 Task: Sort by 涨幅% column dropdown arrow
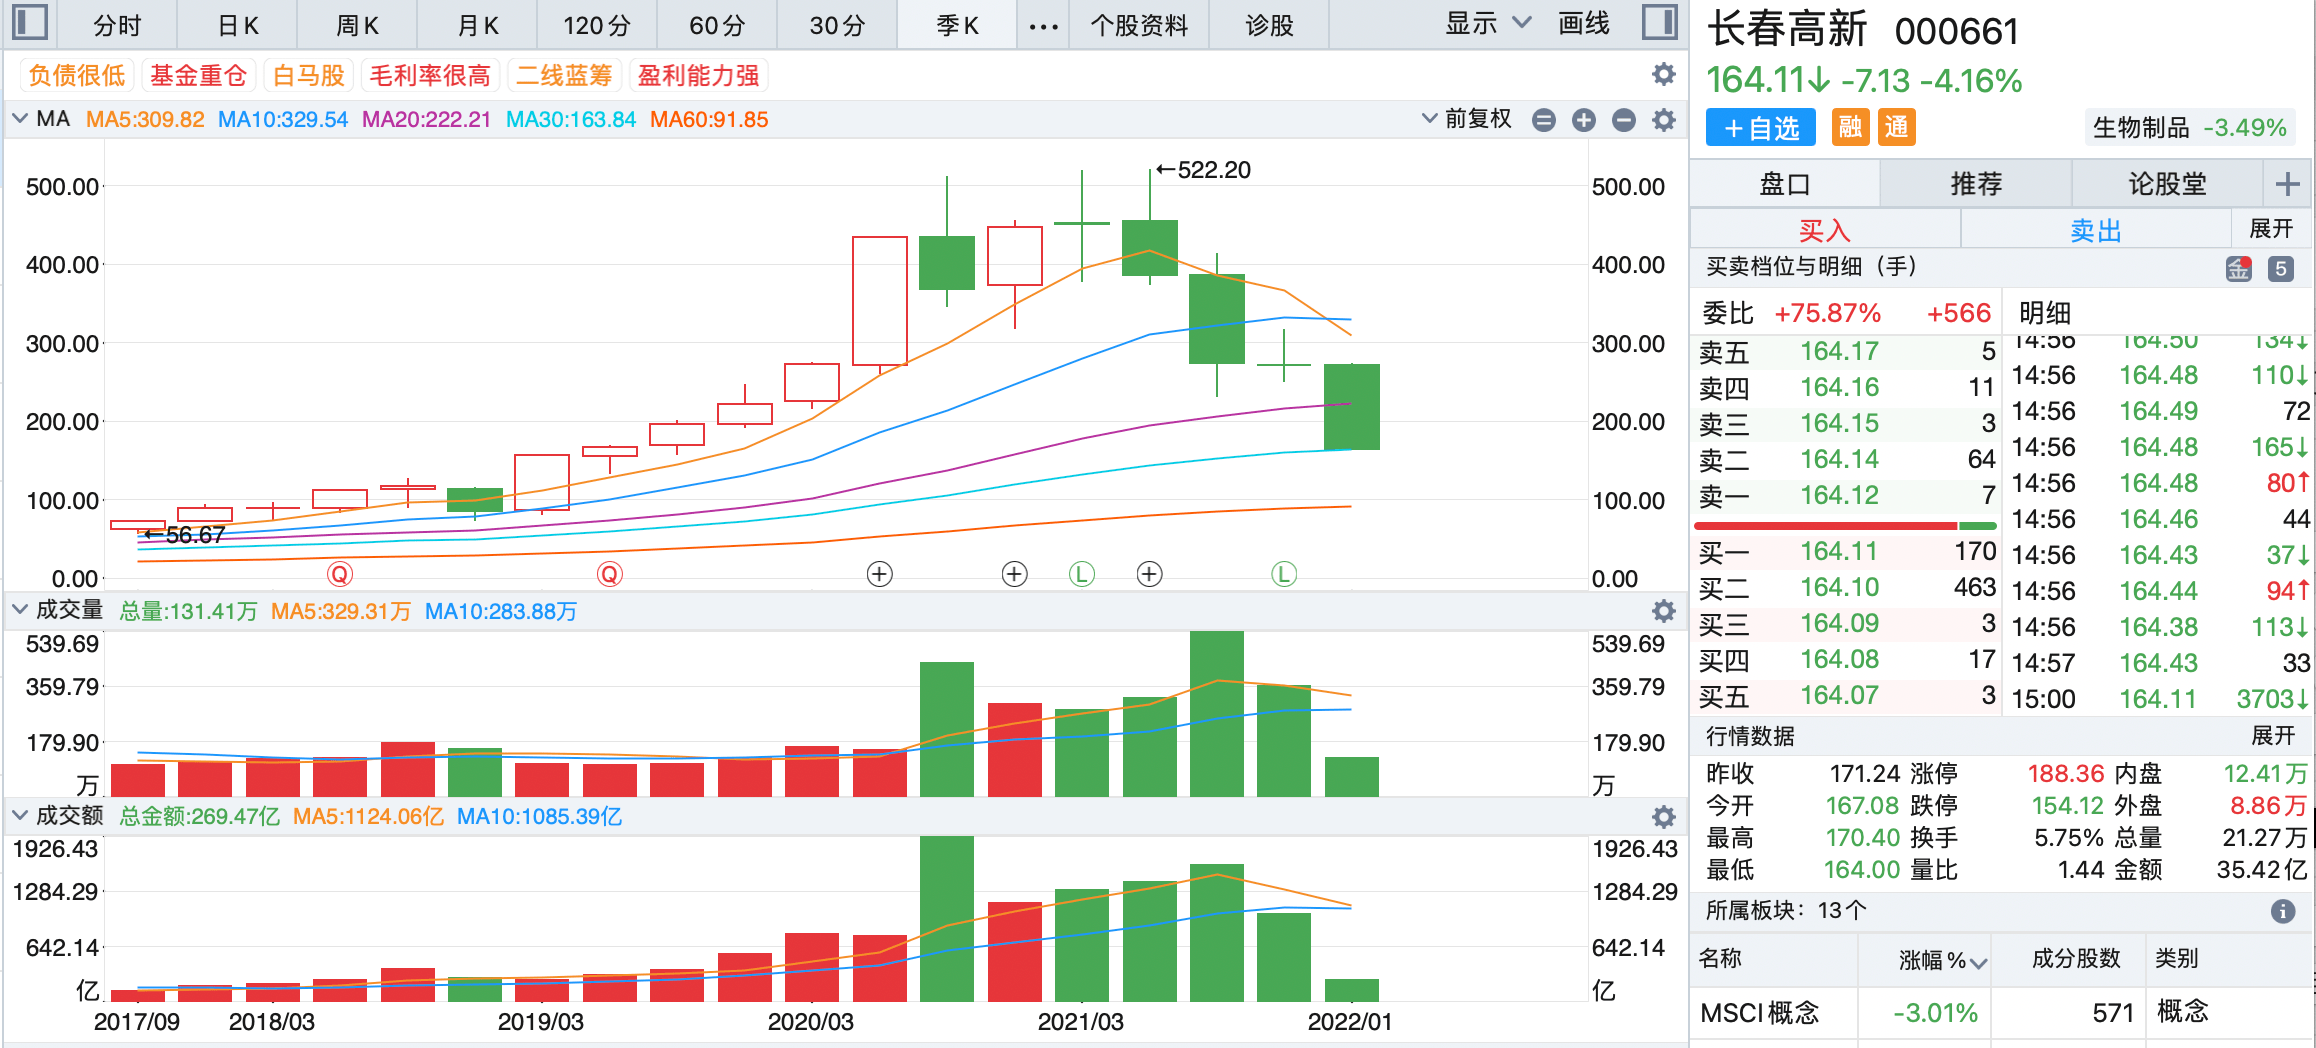pos(1978,963)
